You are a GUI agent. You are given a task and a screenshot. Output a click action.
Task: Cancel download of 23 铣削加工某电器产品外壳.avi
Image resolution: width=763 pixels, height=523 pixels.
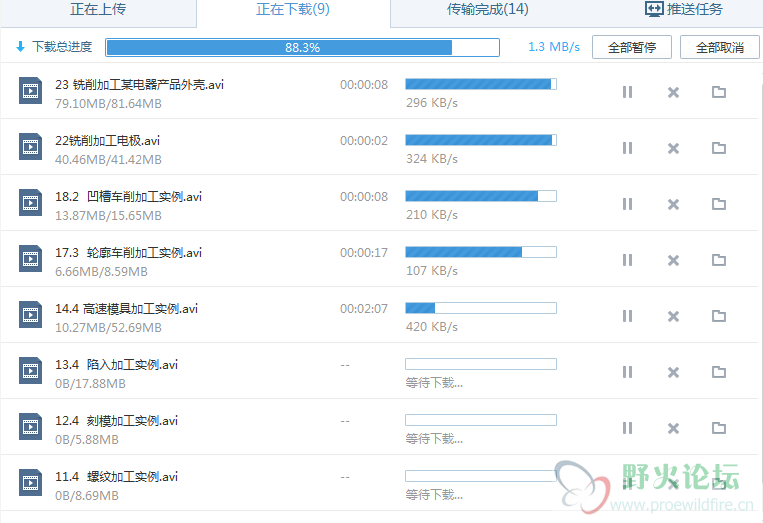click(x=673, y=92)
